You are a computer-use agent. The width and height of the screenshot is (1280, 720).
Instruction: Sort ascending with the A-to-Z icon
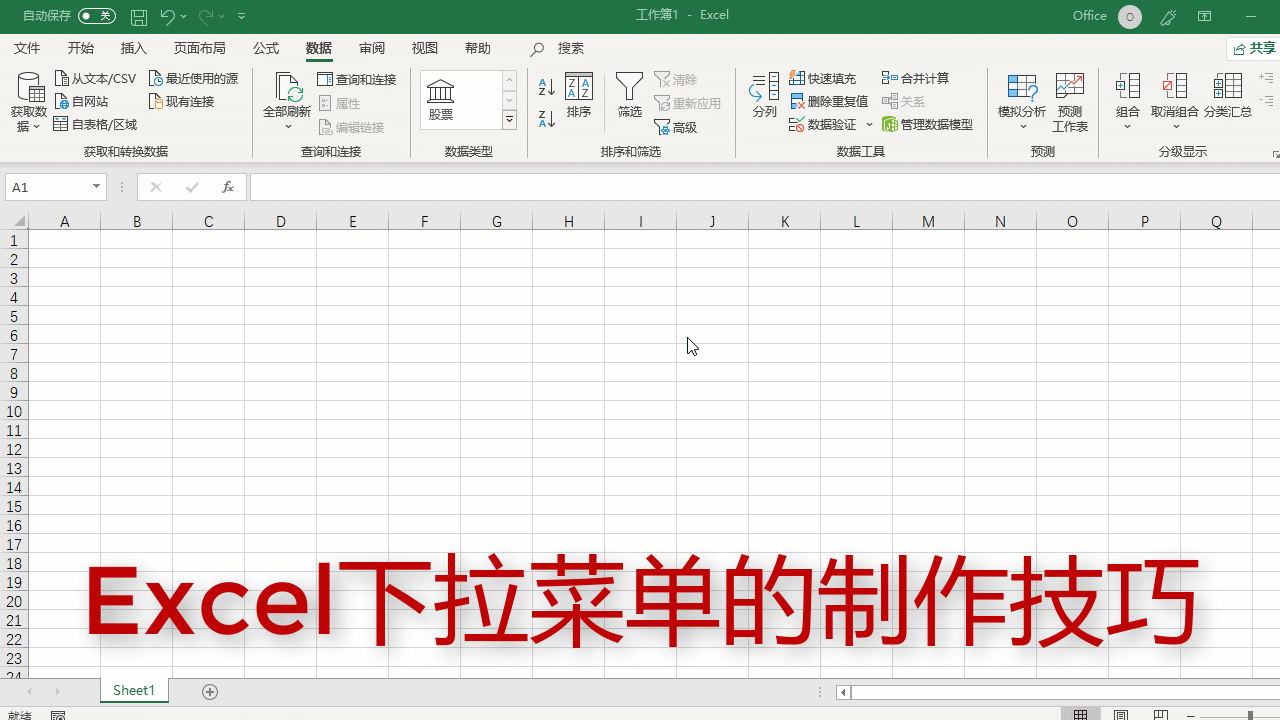547,87
